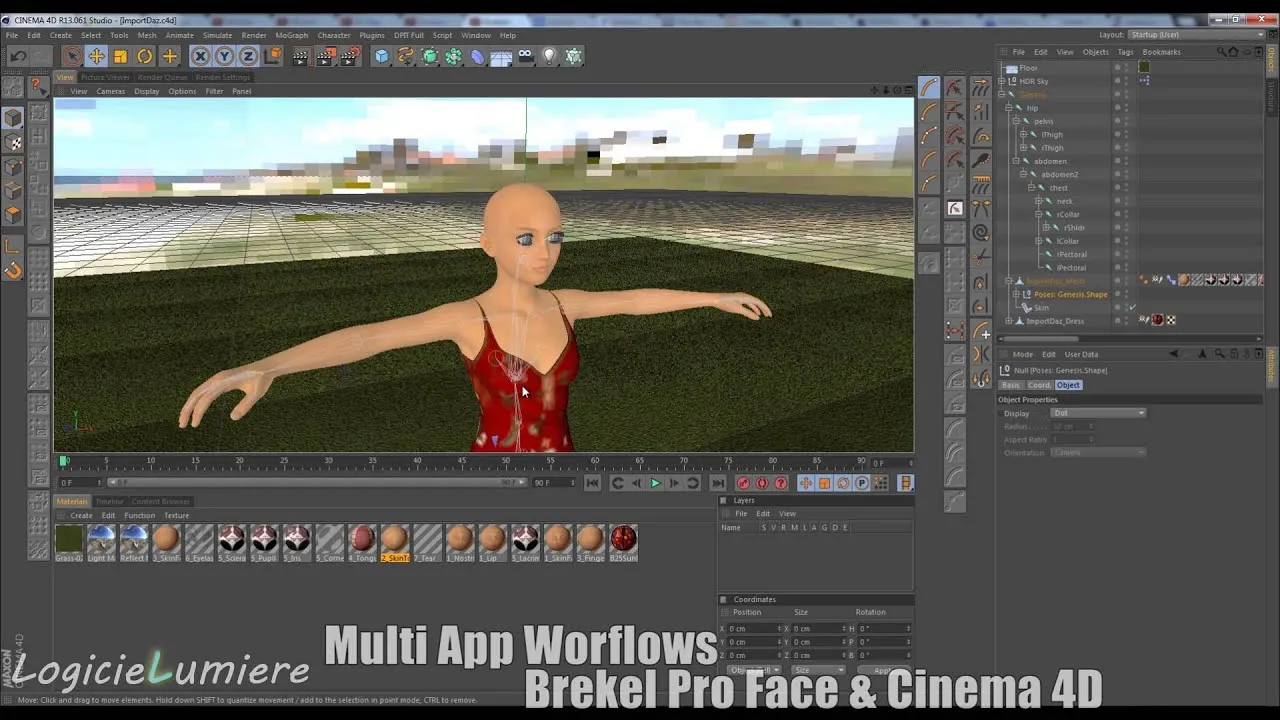Viewport: 1280px width, 720px height.
Task: Click the spline drawing tool icon
Action: coord(405,57)
